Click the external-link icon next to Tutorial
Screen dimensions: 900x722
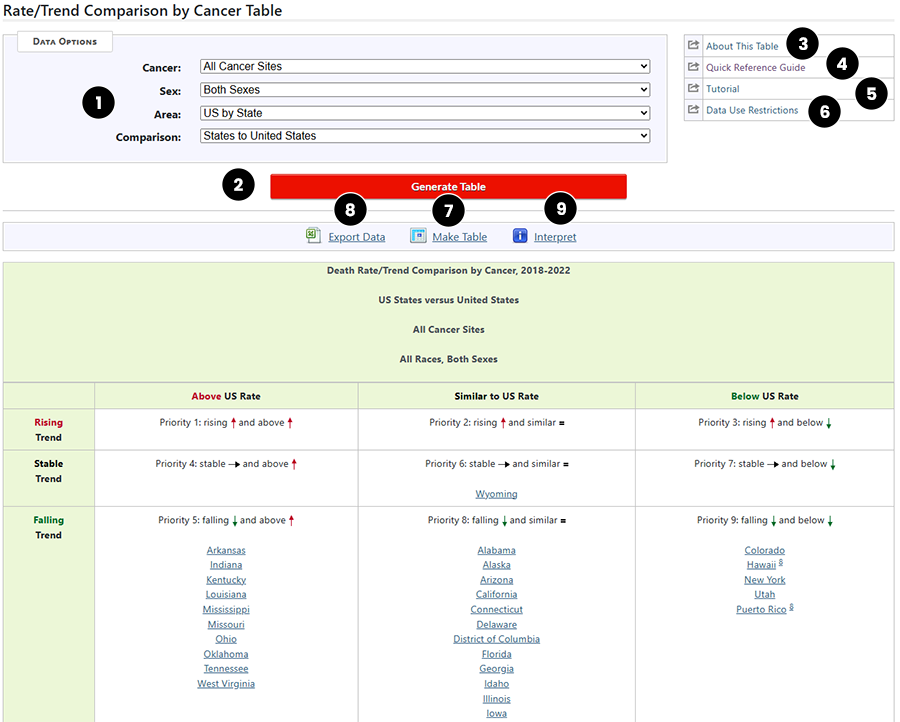(x=692, y=88)
